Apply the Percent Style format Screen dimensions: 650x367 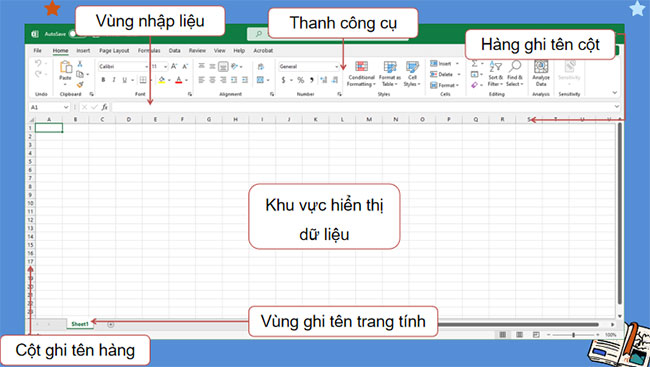(x=301, y=80)
